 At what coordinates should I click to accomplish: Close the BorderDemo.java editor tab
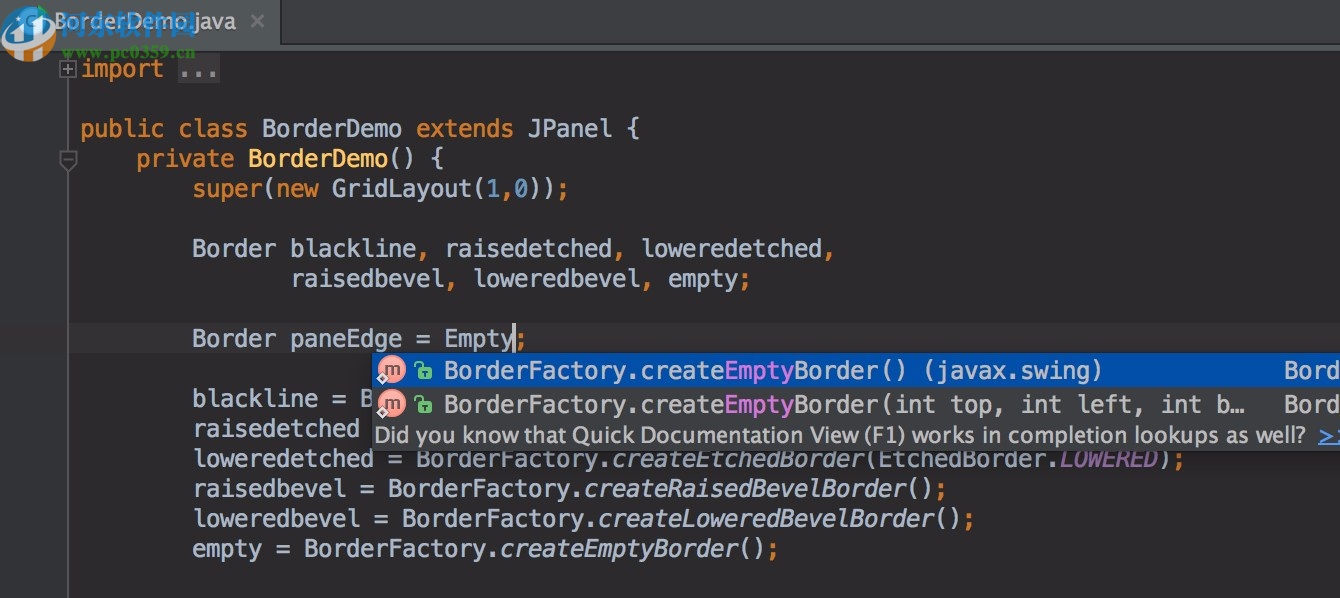click(x=257, y=20)
